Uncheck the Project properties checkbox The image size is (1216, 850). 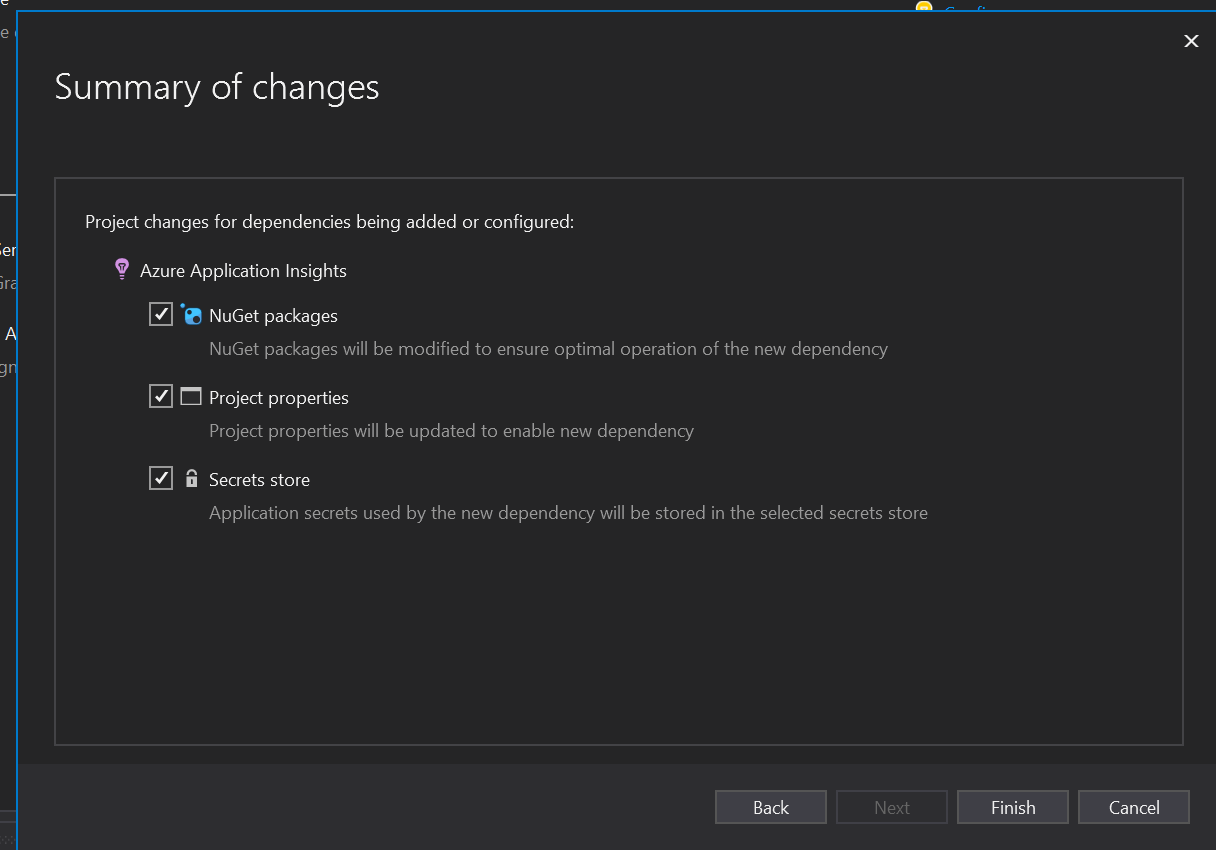coord(161,396)
